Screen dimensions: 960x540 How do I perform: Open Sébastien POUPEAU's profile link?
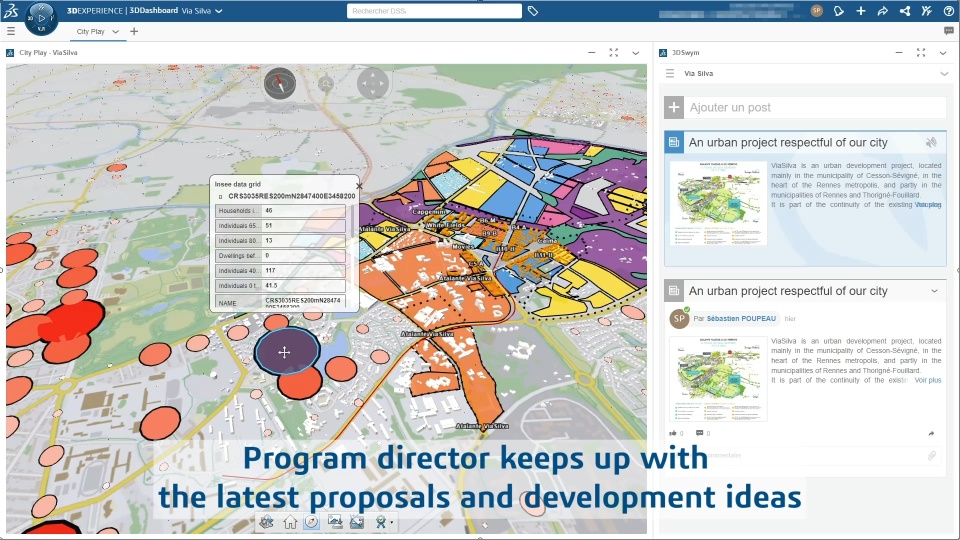coord(741,318)
